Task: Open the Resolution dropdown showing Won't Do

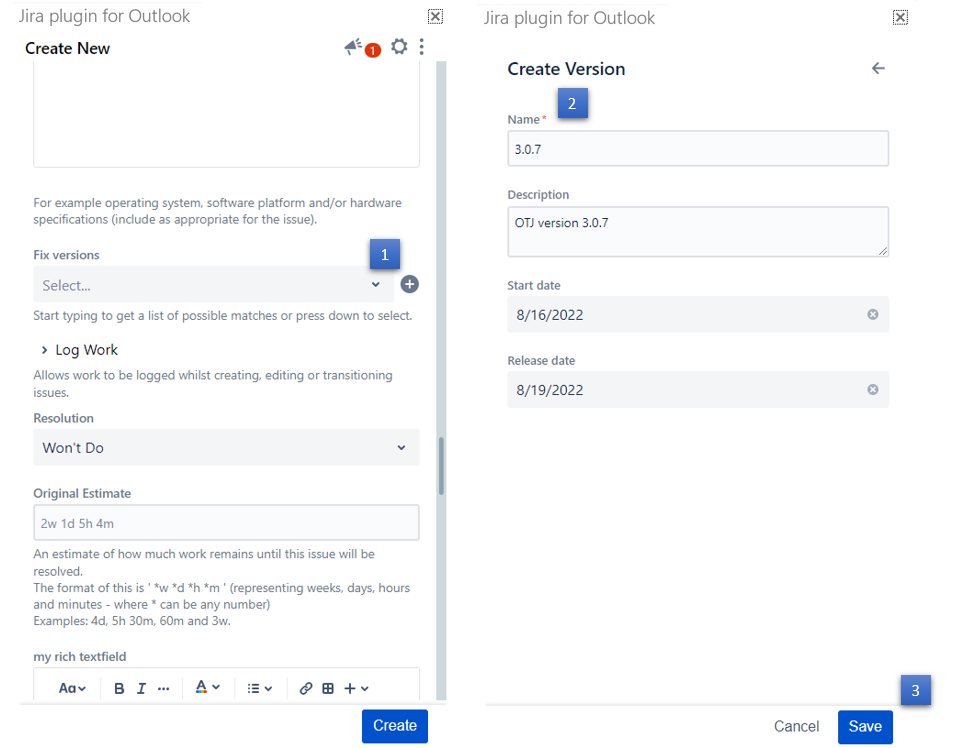Action: 226,448
